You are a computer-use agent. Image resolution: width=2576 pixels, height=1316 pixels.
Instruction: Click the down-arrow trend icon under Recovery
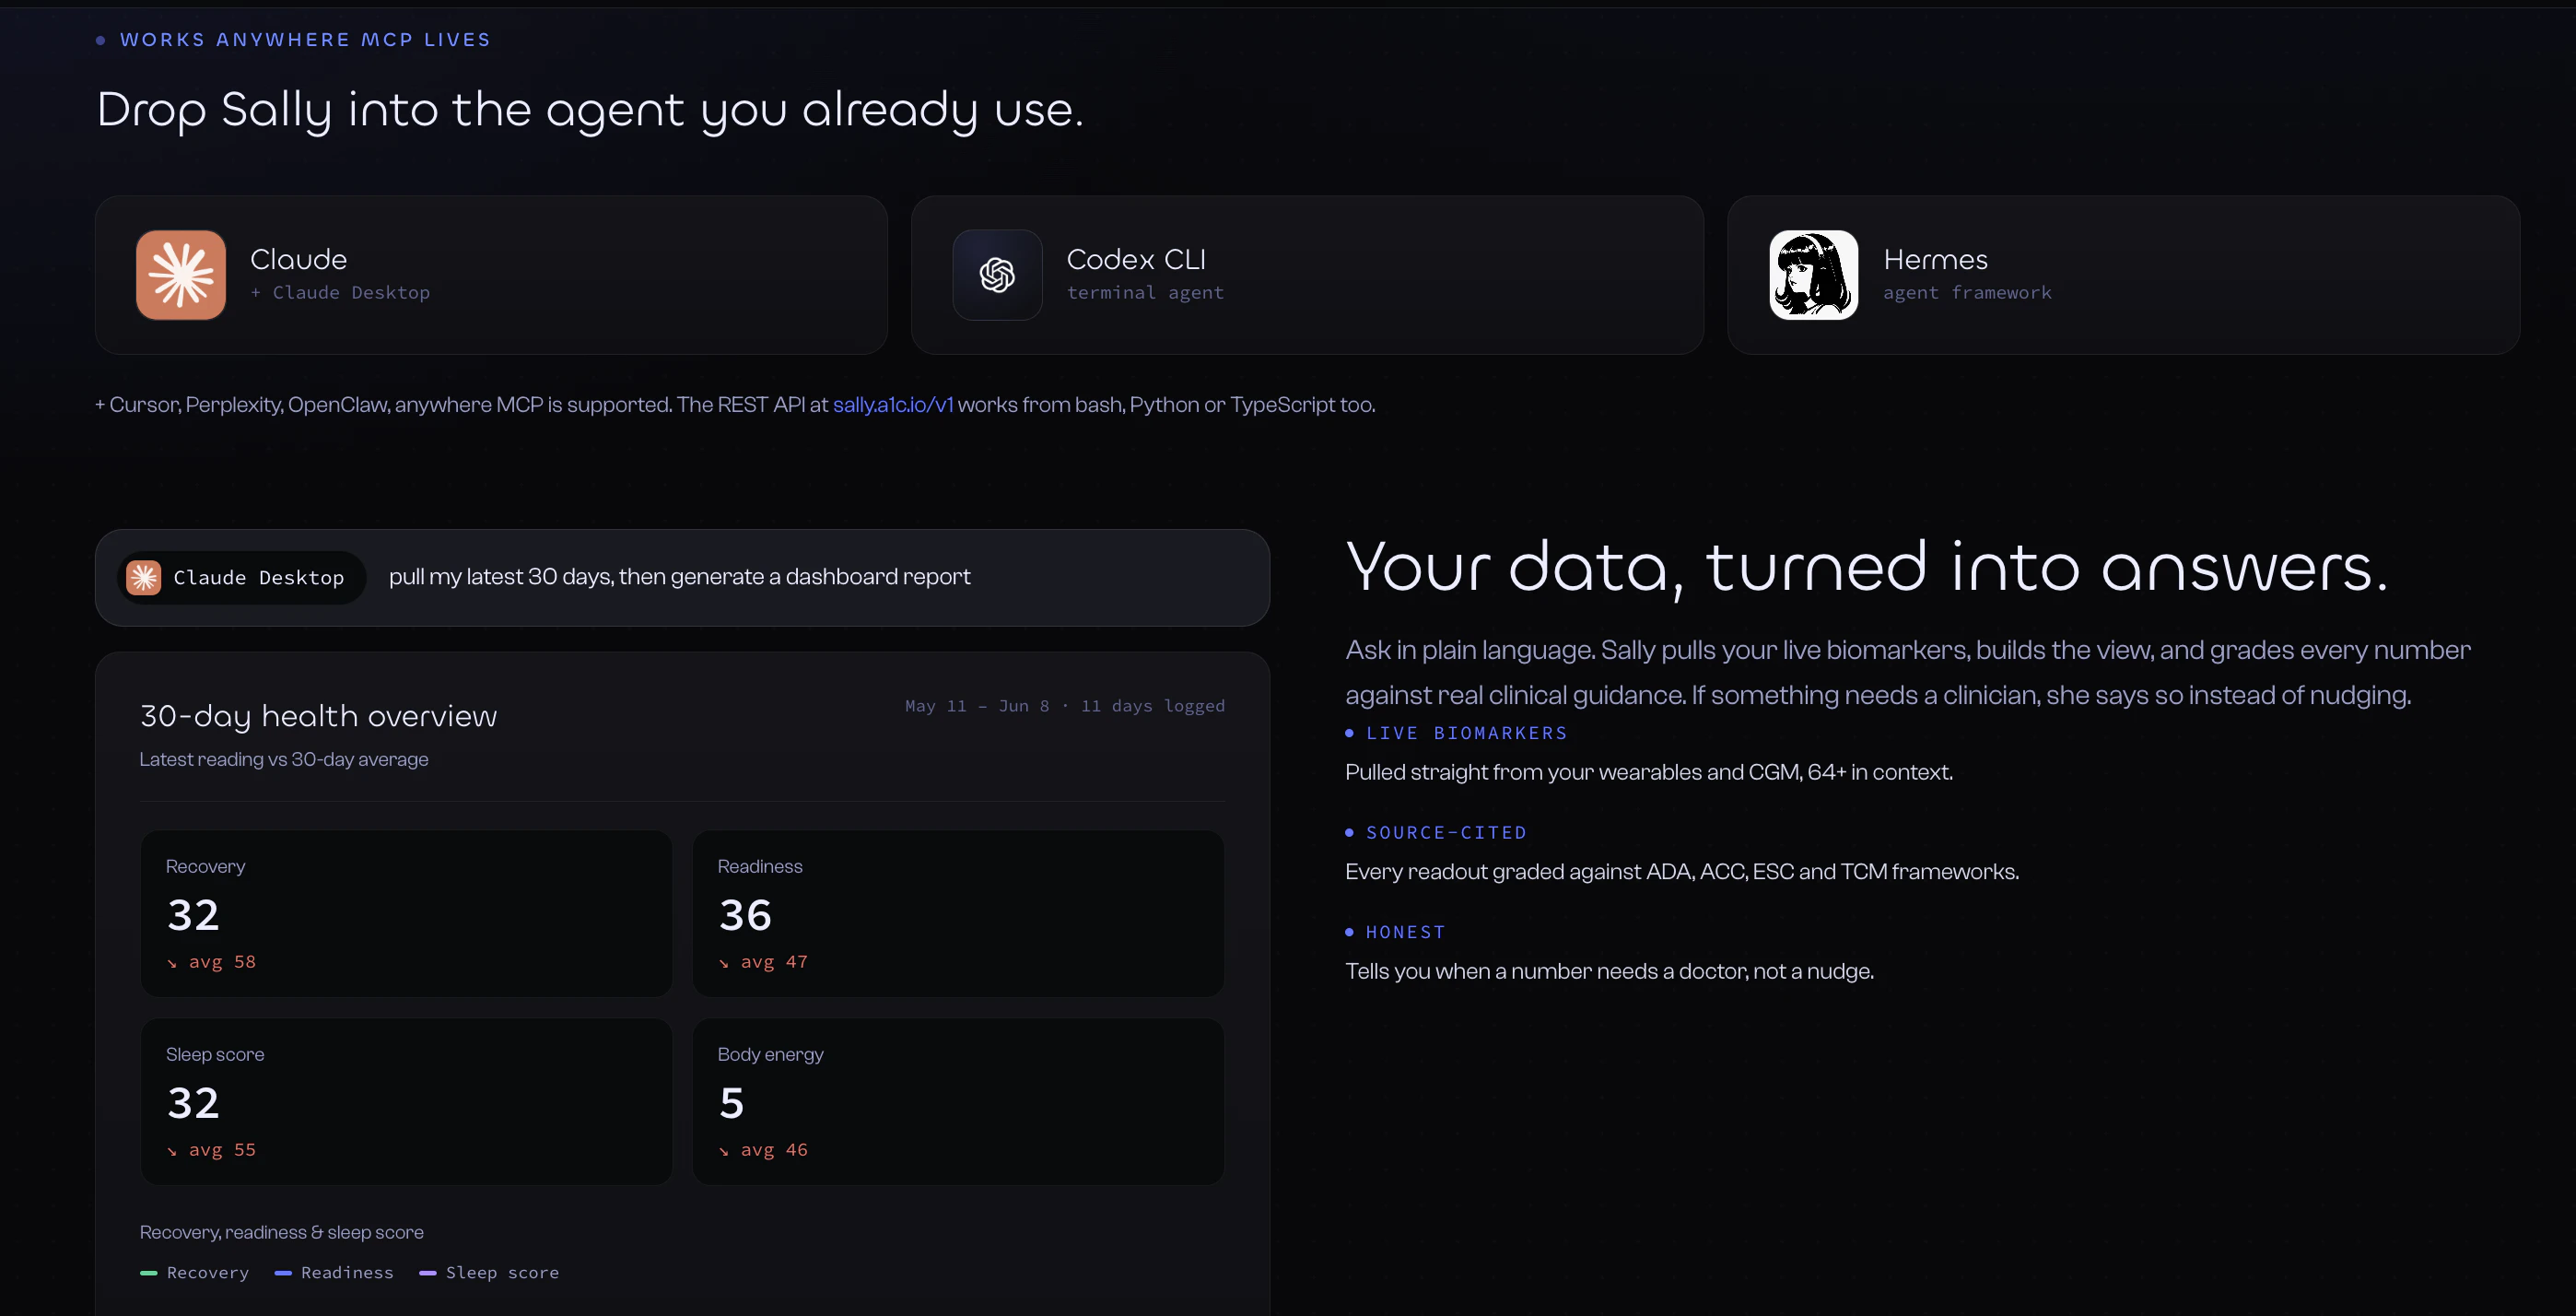click(172, 963)
